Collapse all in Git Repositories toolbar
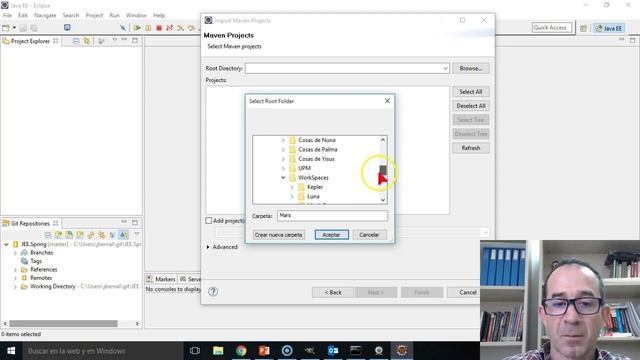 point(48,235)
